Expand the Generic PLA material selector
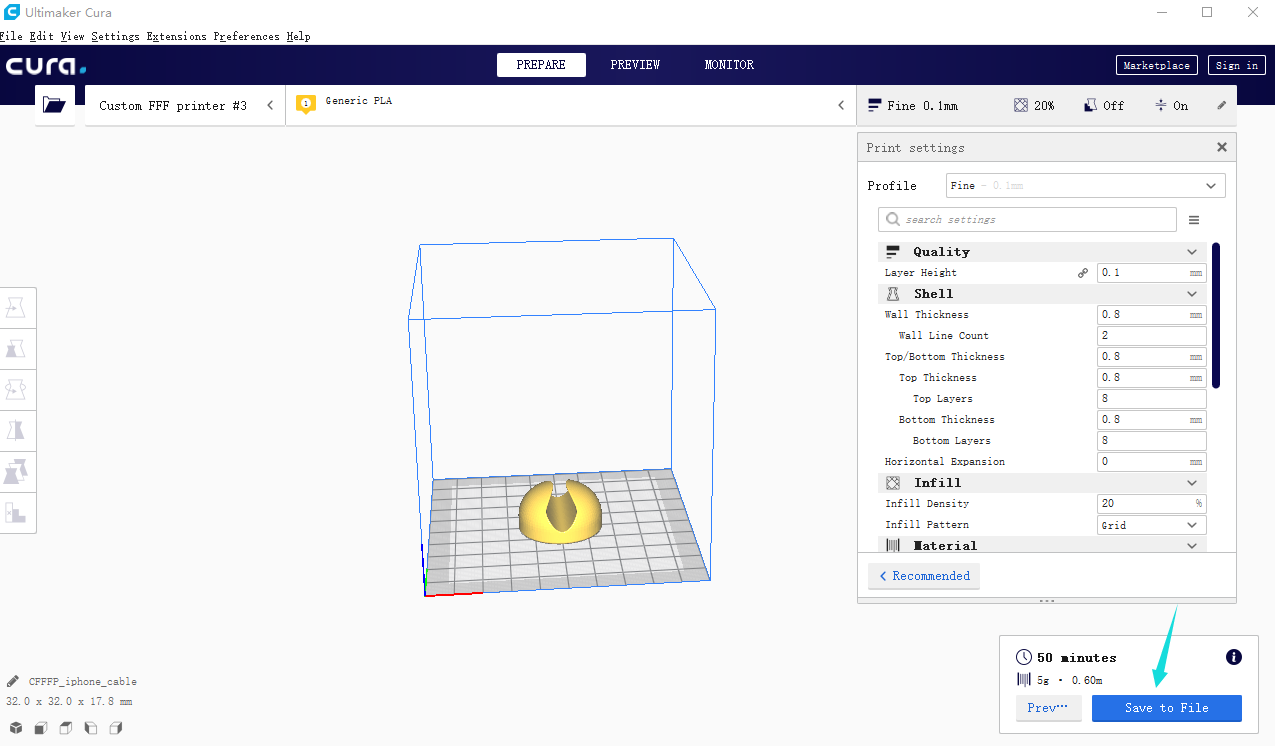The width and height of the screenshot is (1275, 746). click(571, 105)
